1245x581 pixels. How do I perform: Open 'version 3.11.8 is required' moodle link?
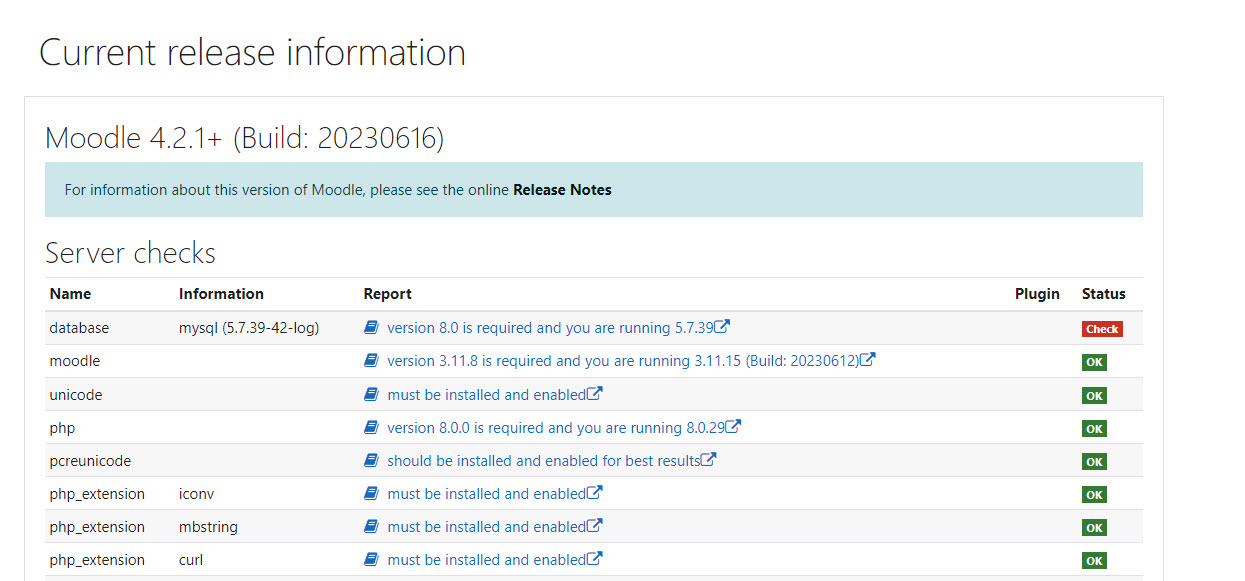point(622,361)
